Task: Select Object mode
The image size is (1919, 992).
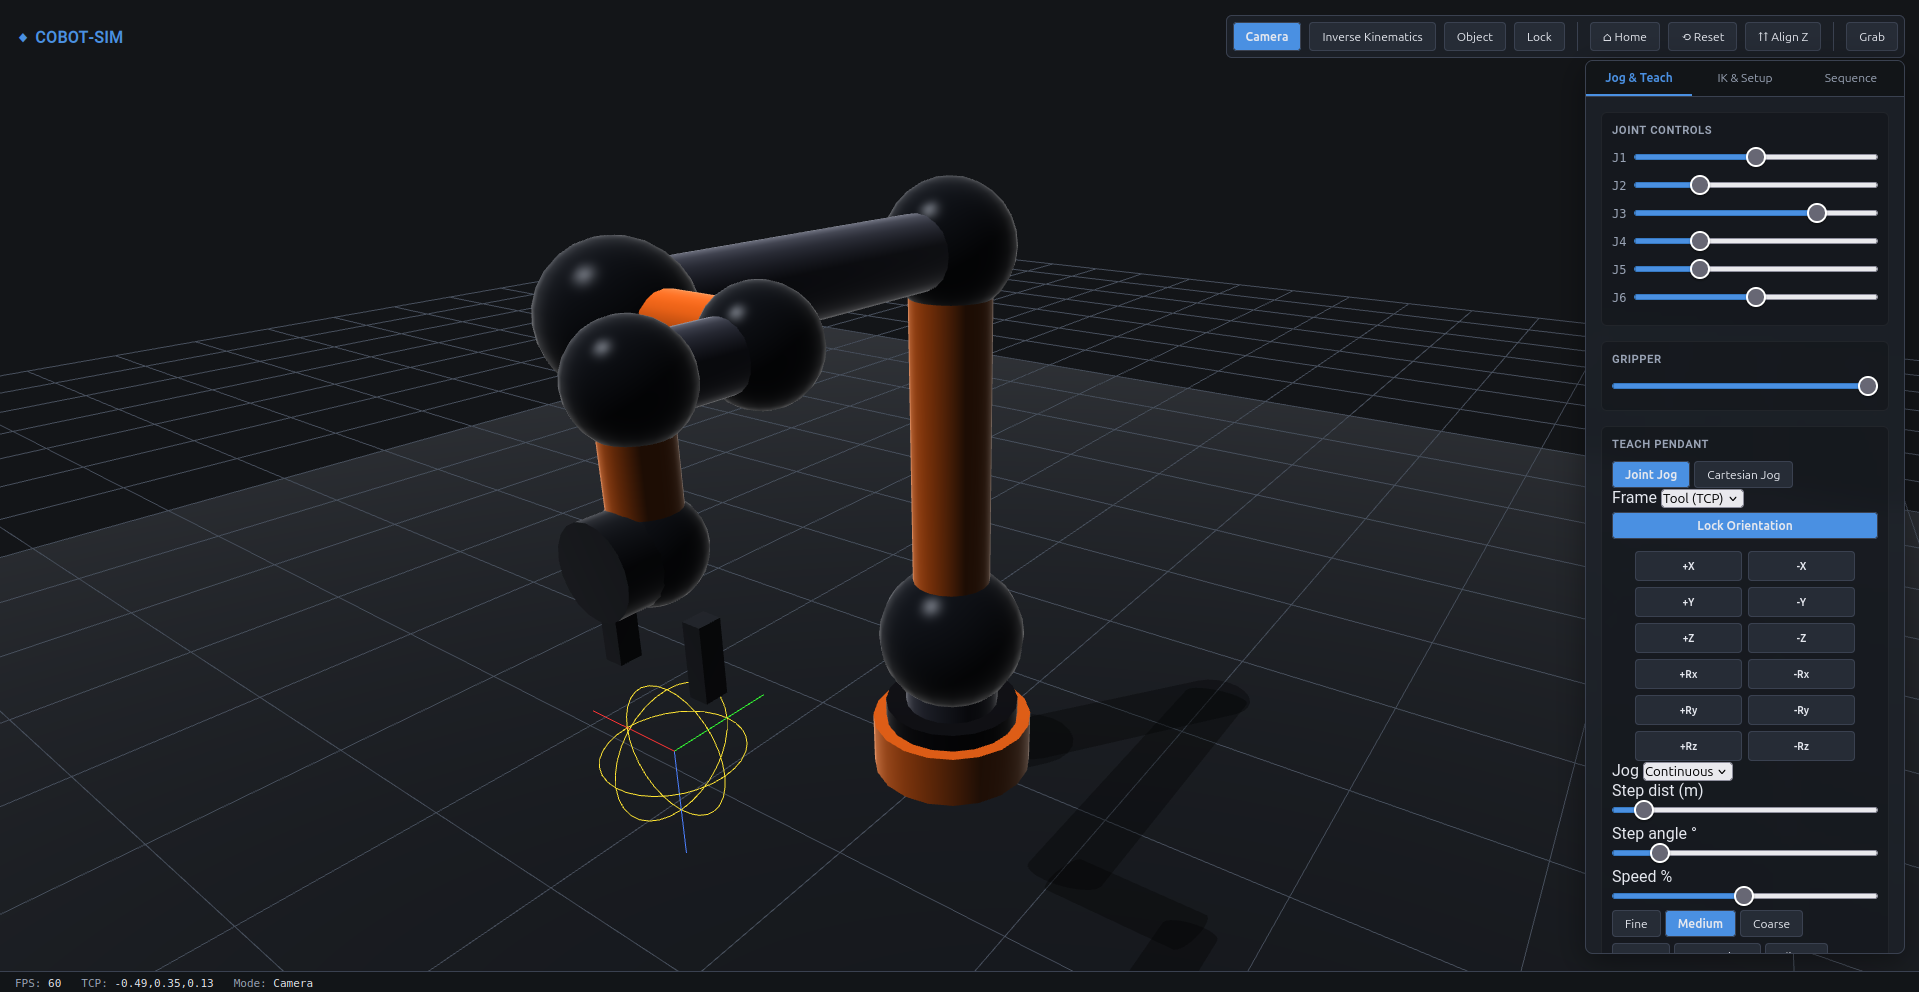Action: click(1474, 37)
